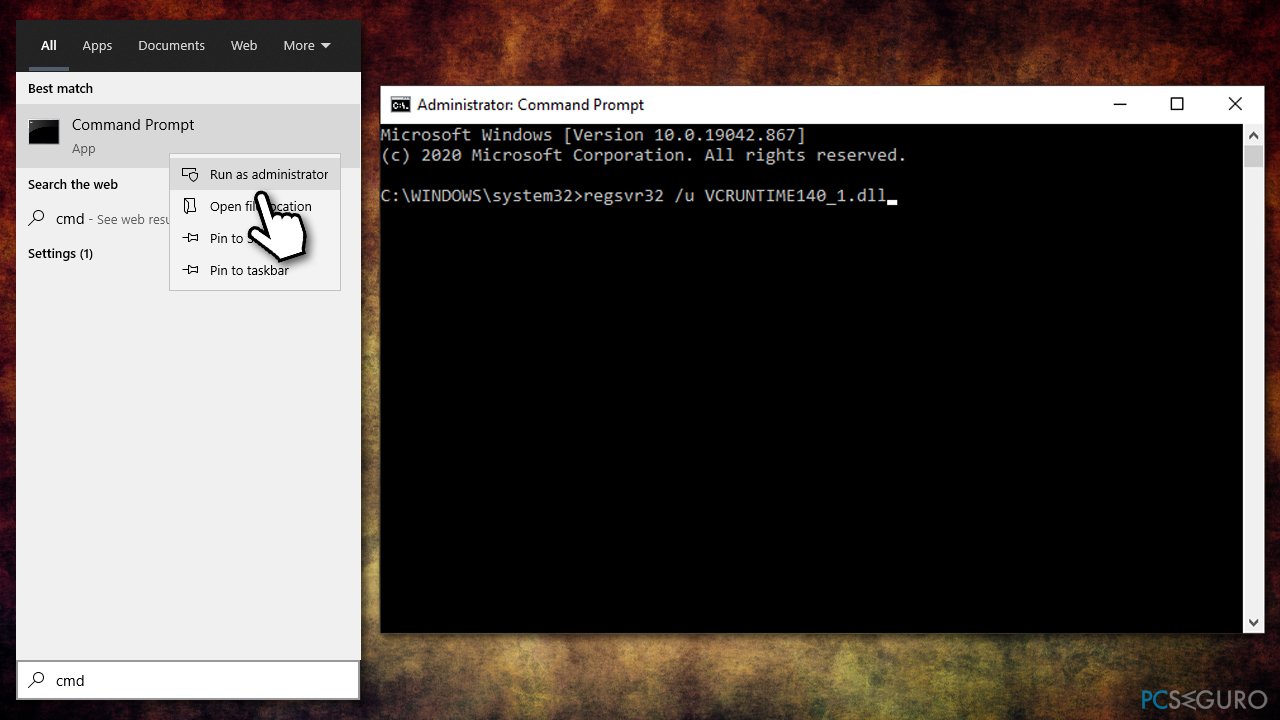Image resolution: width=1280 pixels, height=720 pixels.
Task: Select Open file location menu entry
Action: point(260,207)
